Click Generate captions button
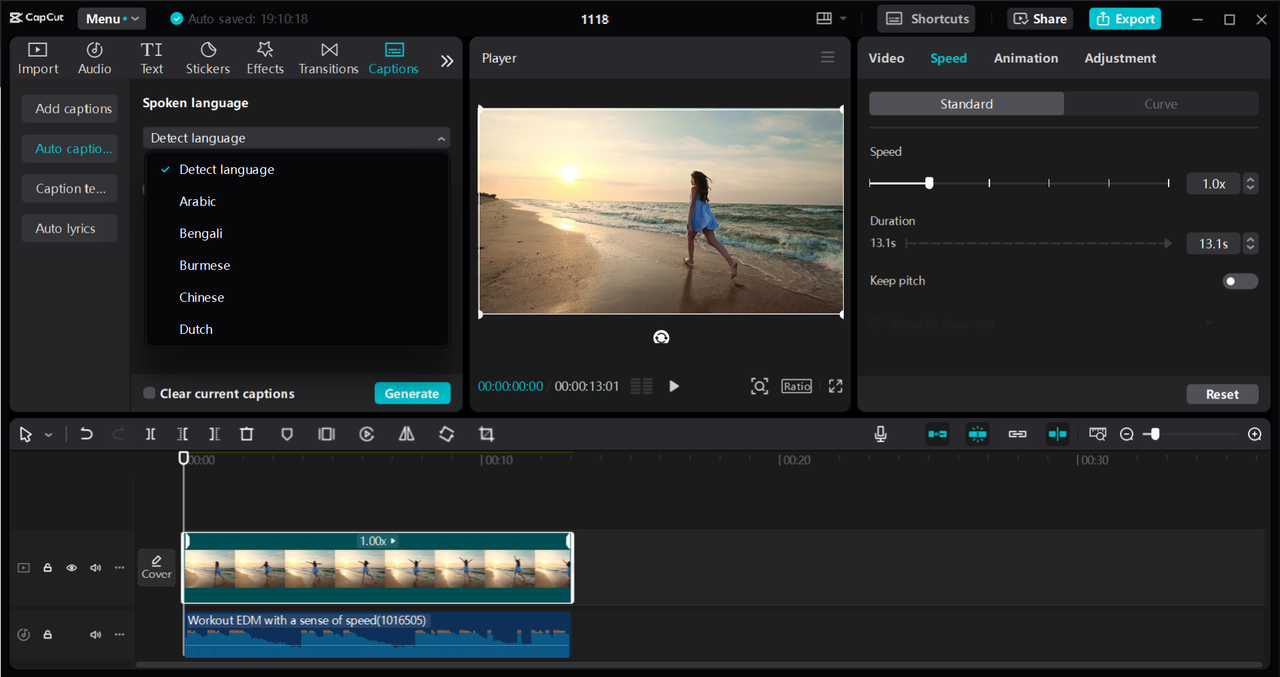Viewport: 1280px width, 677px height. 412,393
